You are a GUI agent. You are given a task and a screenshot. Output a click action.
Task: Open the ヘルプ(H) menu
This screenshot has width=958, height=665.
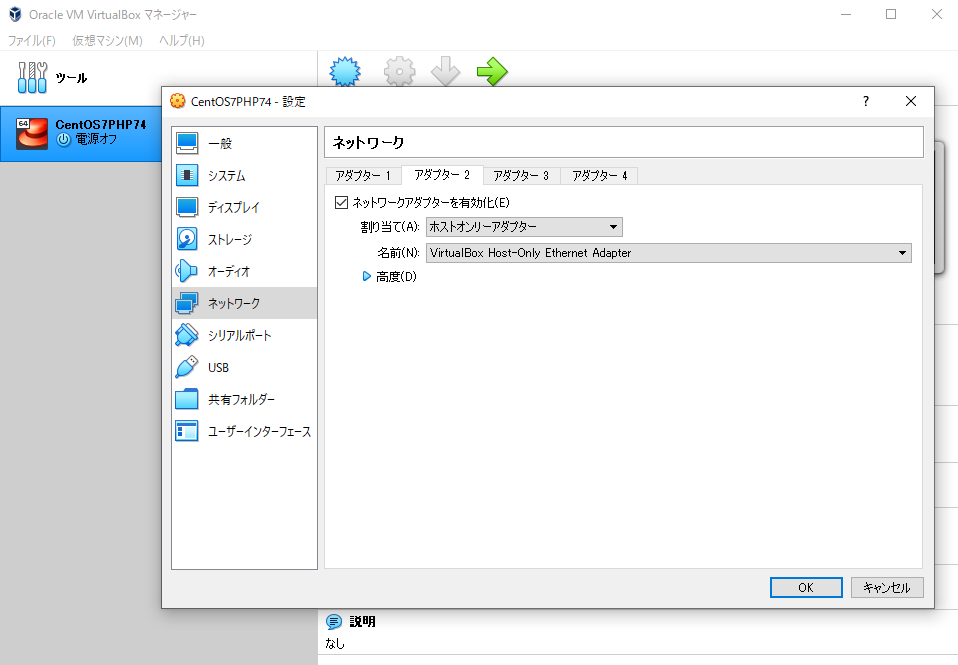(181, 40)
